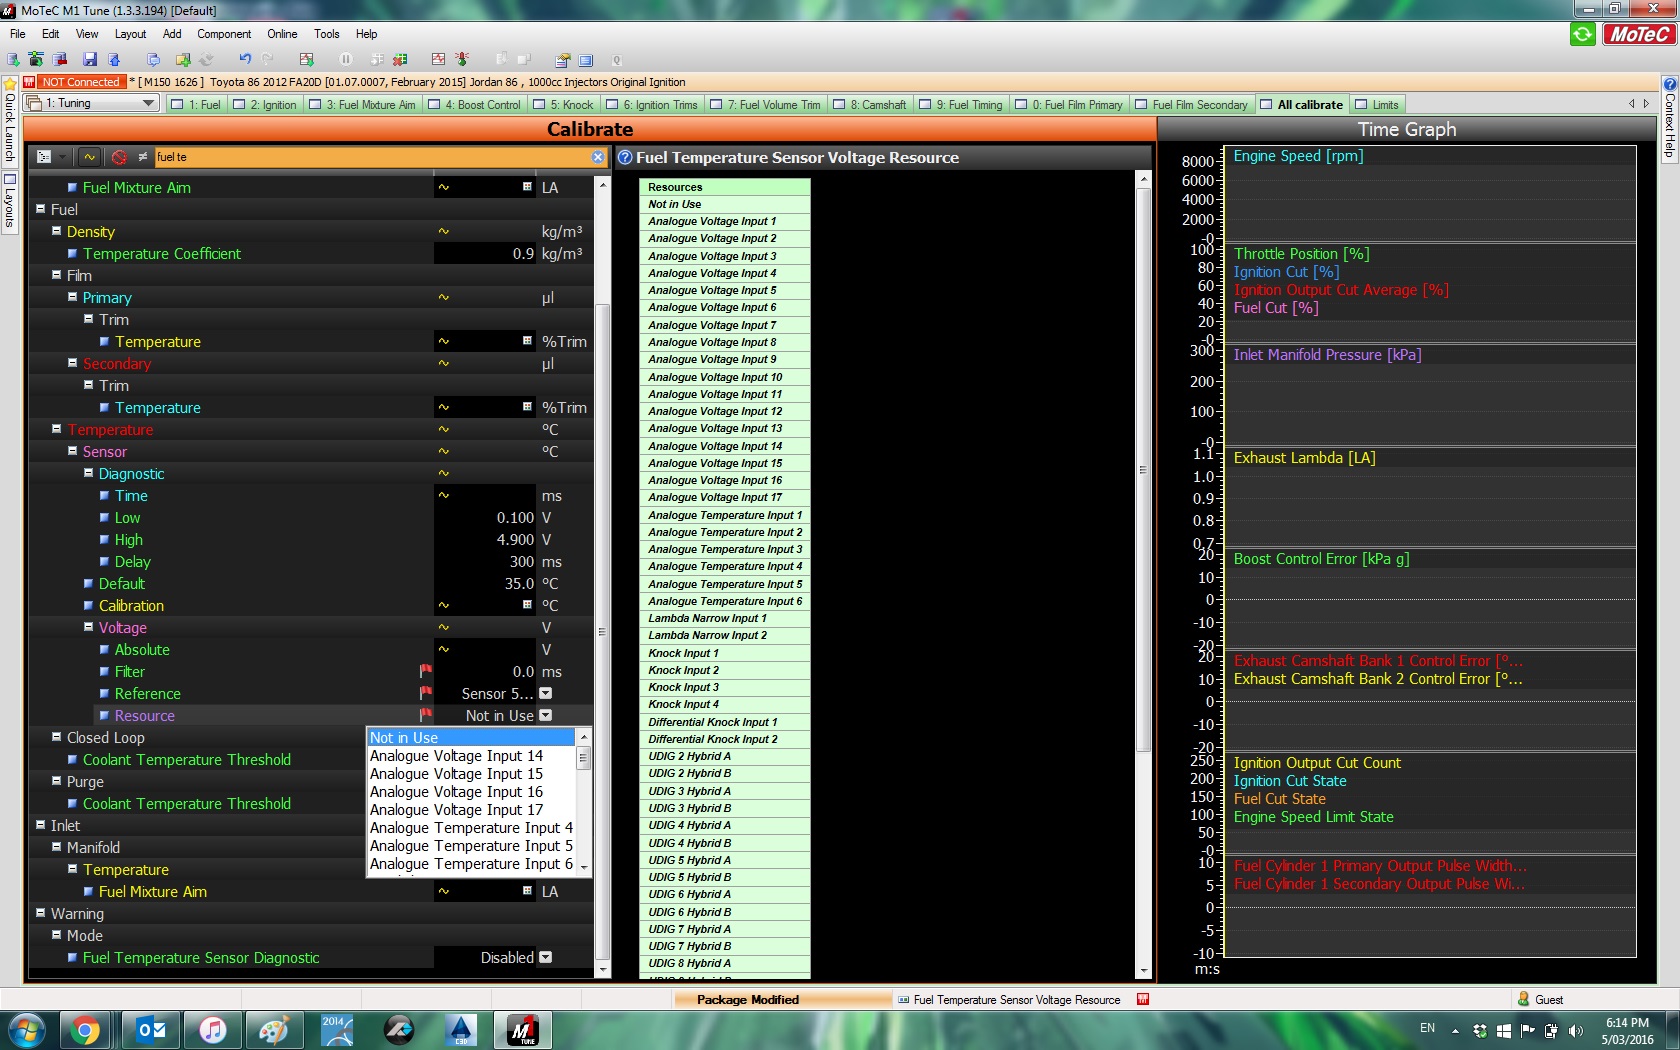This screenshot has width=1680, height=1050.
Task: Click the Redo arrow in the toolbar
Action: click(x=267, y=60)
